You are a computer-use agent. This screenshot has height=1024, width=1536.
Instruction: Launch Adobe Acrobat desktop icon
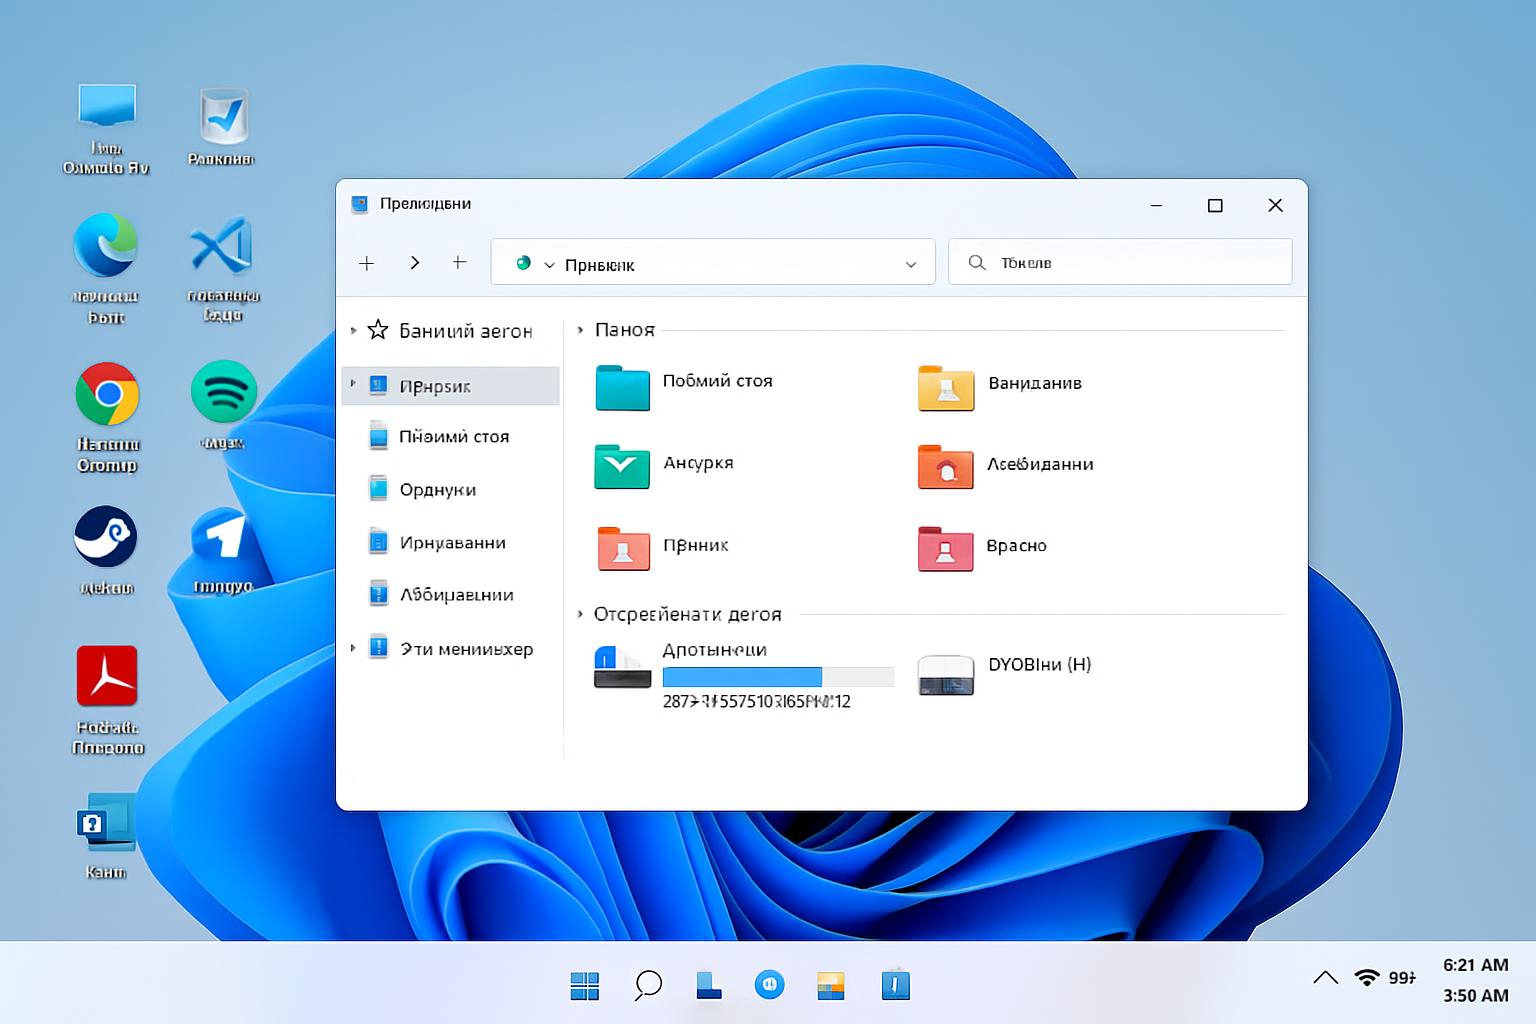pyautogui.click(x=107, y=677)
